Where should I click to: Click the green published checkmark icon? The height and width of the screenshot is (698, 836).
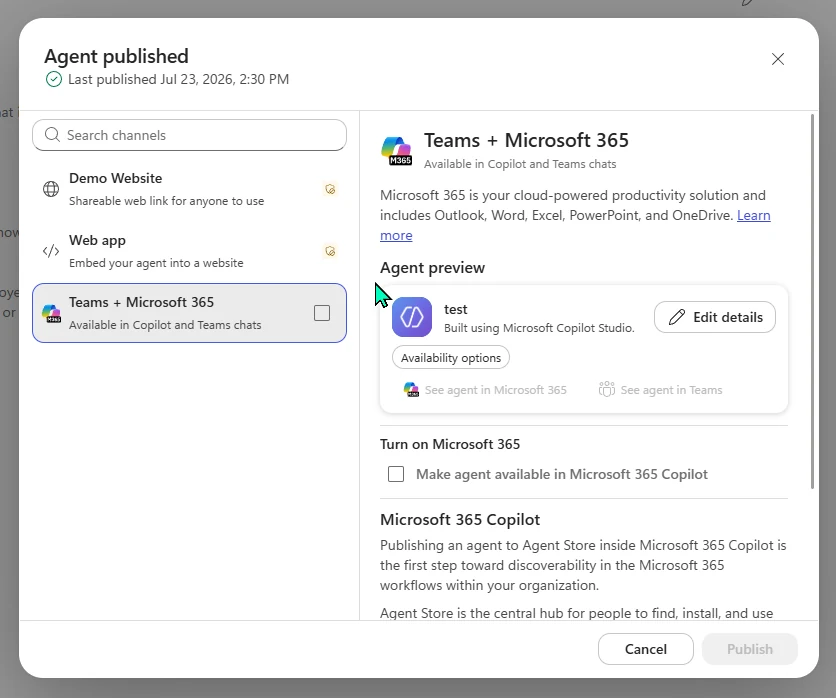pyautogui.click(x=54, y=79)
